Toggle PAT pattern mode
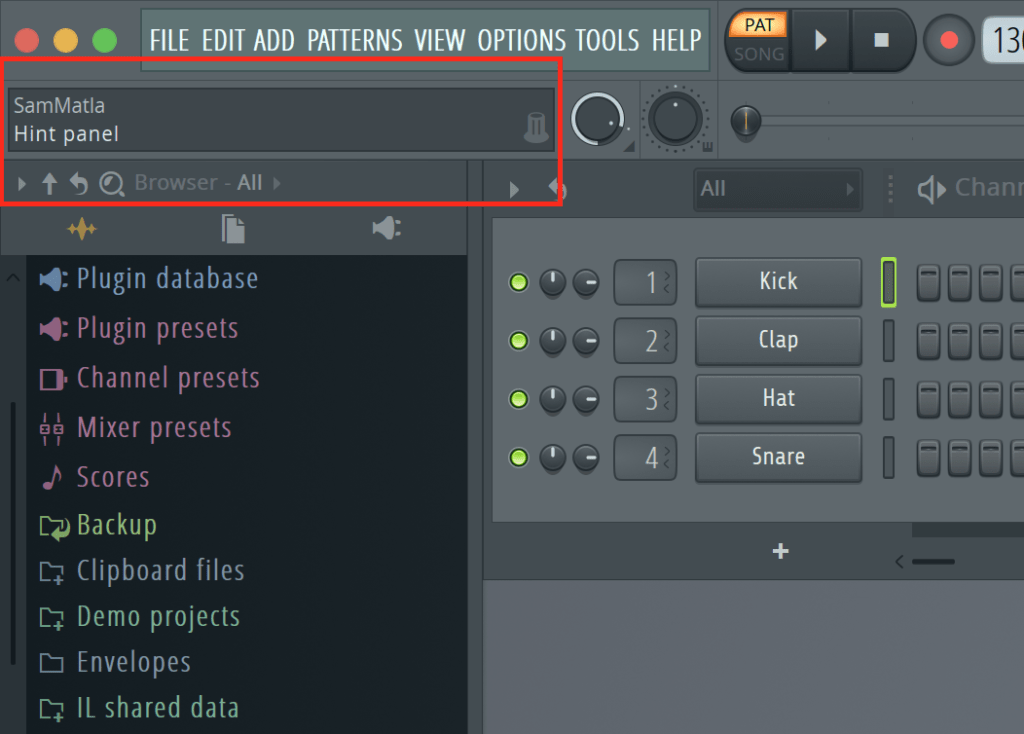This screenshot has height=734, width=1024. (759, 24)
